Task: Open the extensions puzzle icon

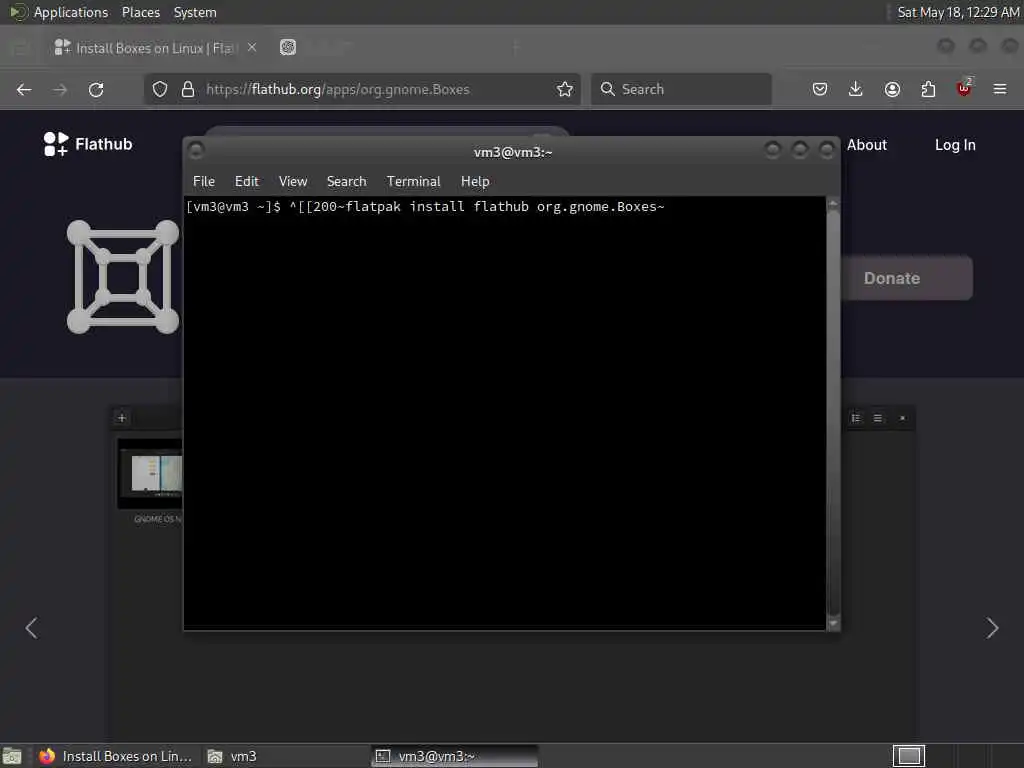Action: click(928, 89)
